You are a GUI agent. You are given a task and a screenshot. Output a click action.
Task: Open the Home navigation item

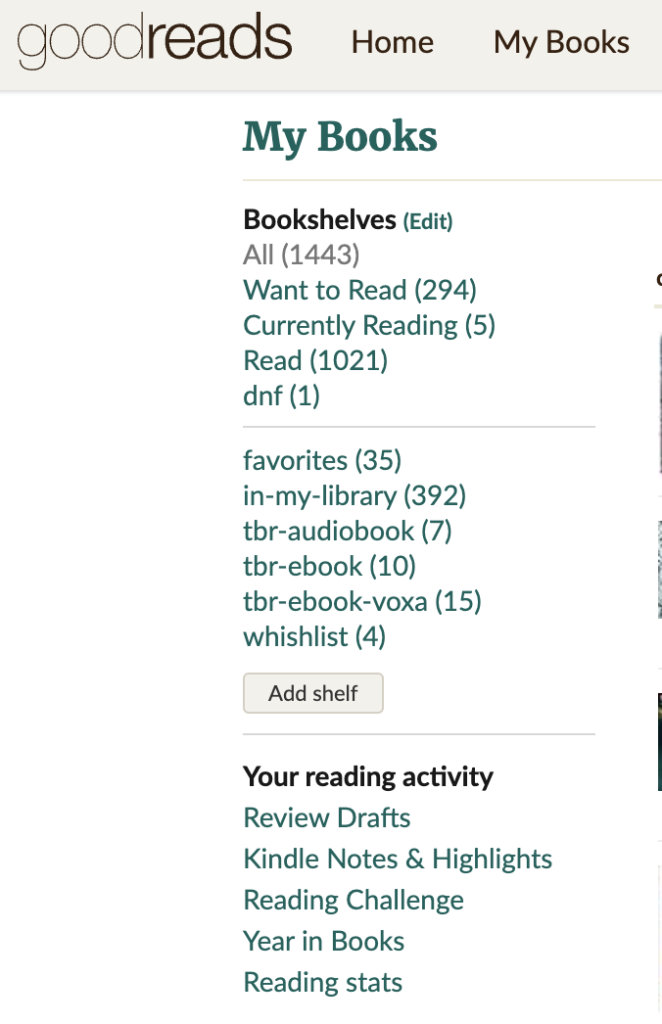tap(392, 42)
